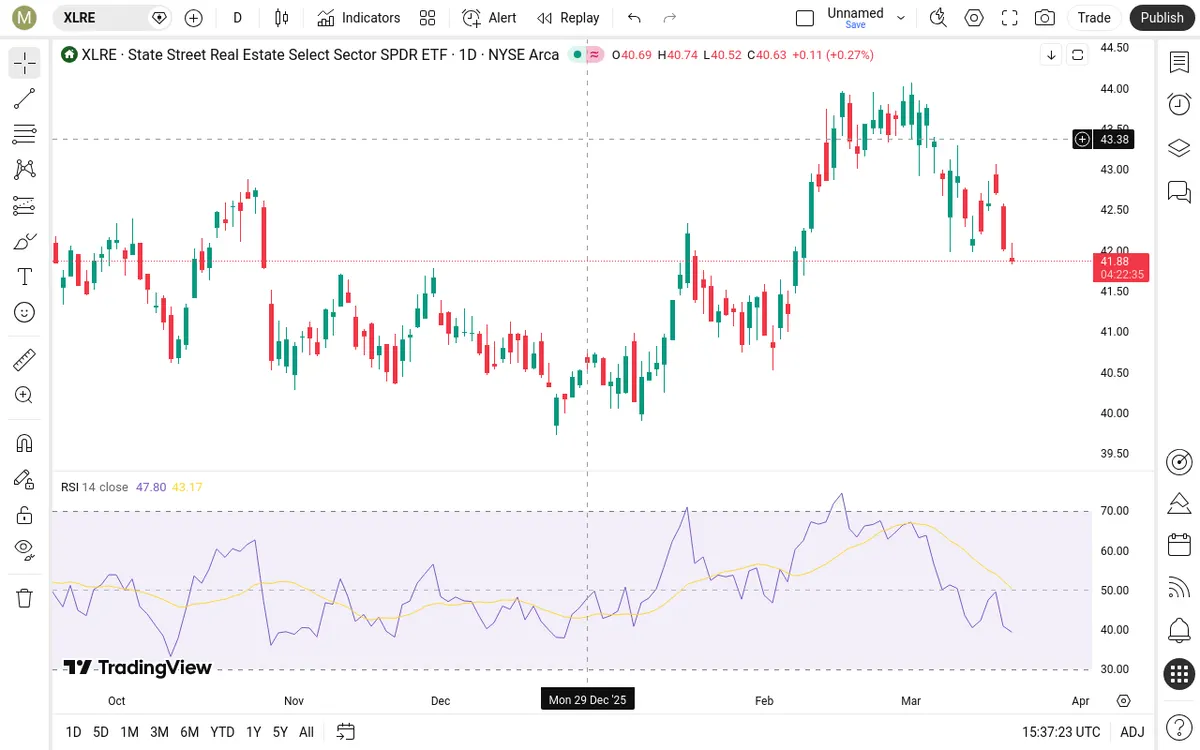Take a chart snapshot with camera
The width and height of the screenshot is (1200, 750).
tap(1045, 18)
